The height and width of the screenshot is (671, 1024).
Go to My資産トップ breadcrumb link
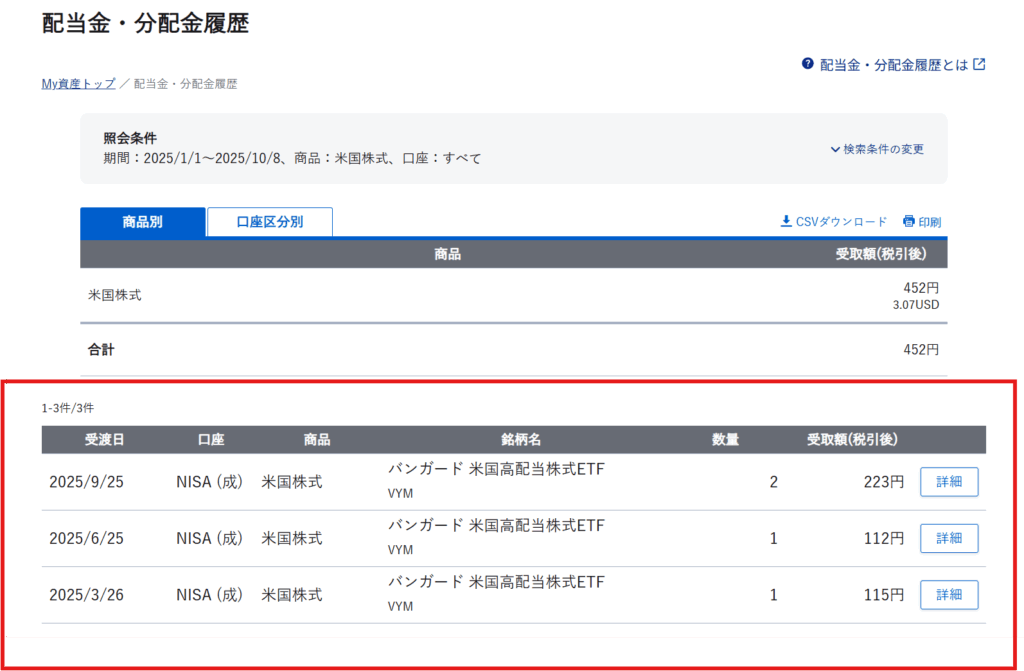[x=78, y=84]
